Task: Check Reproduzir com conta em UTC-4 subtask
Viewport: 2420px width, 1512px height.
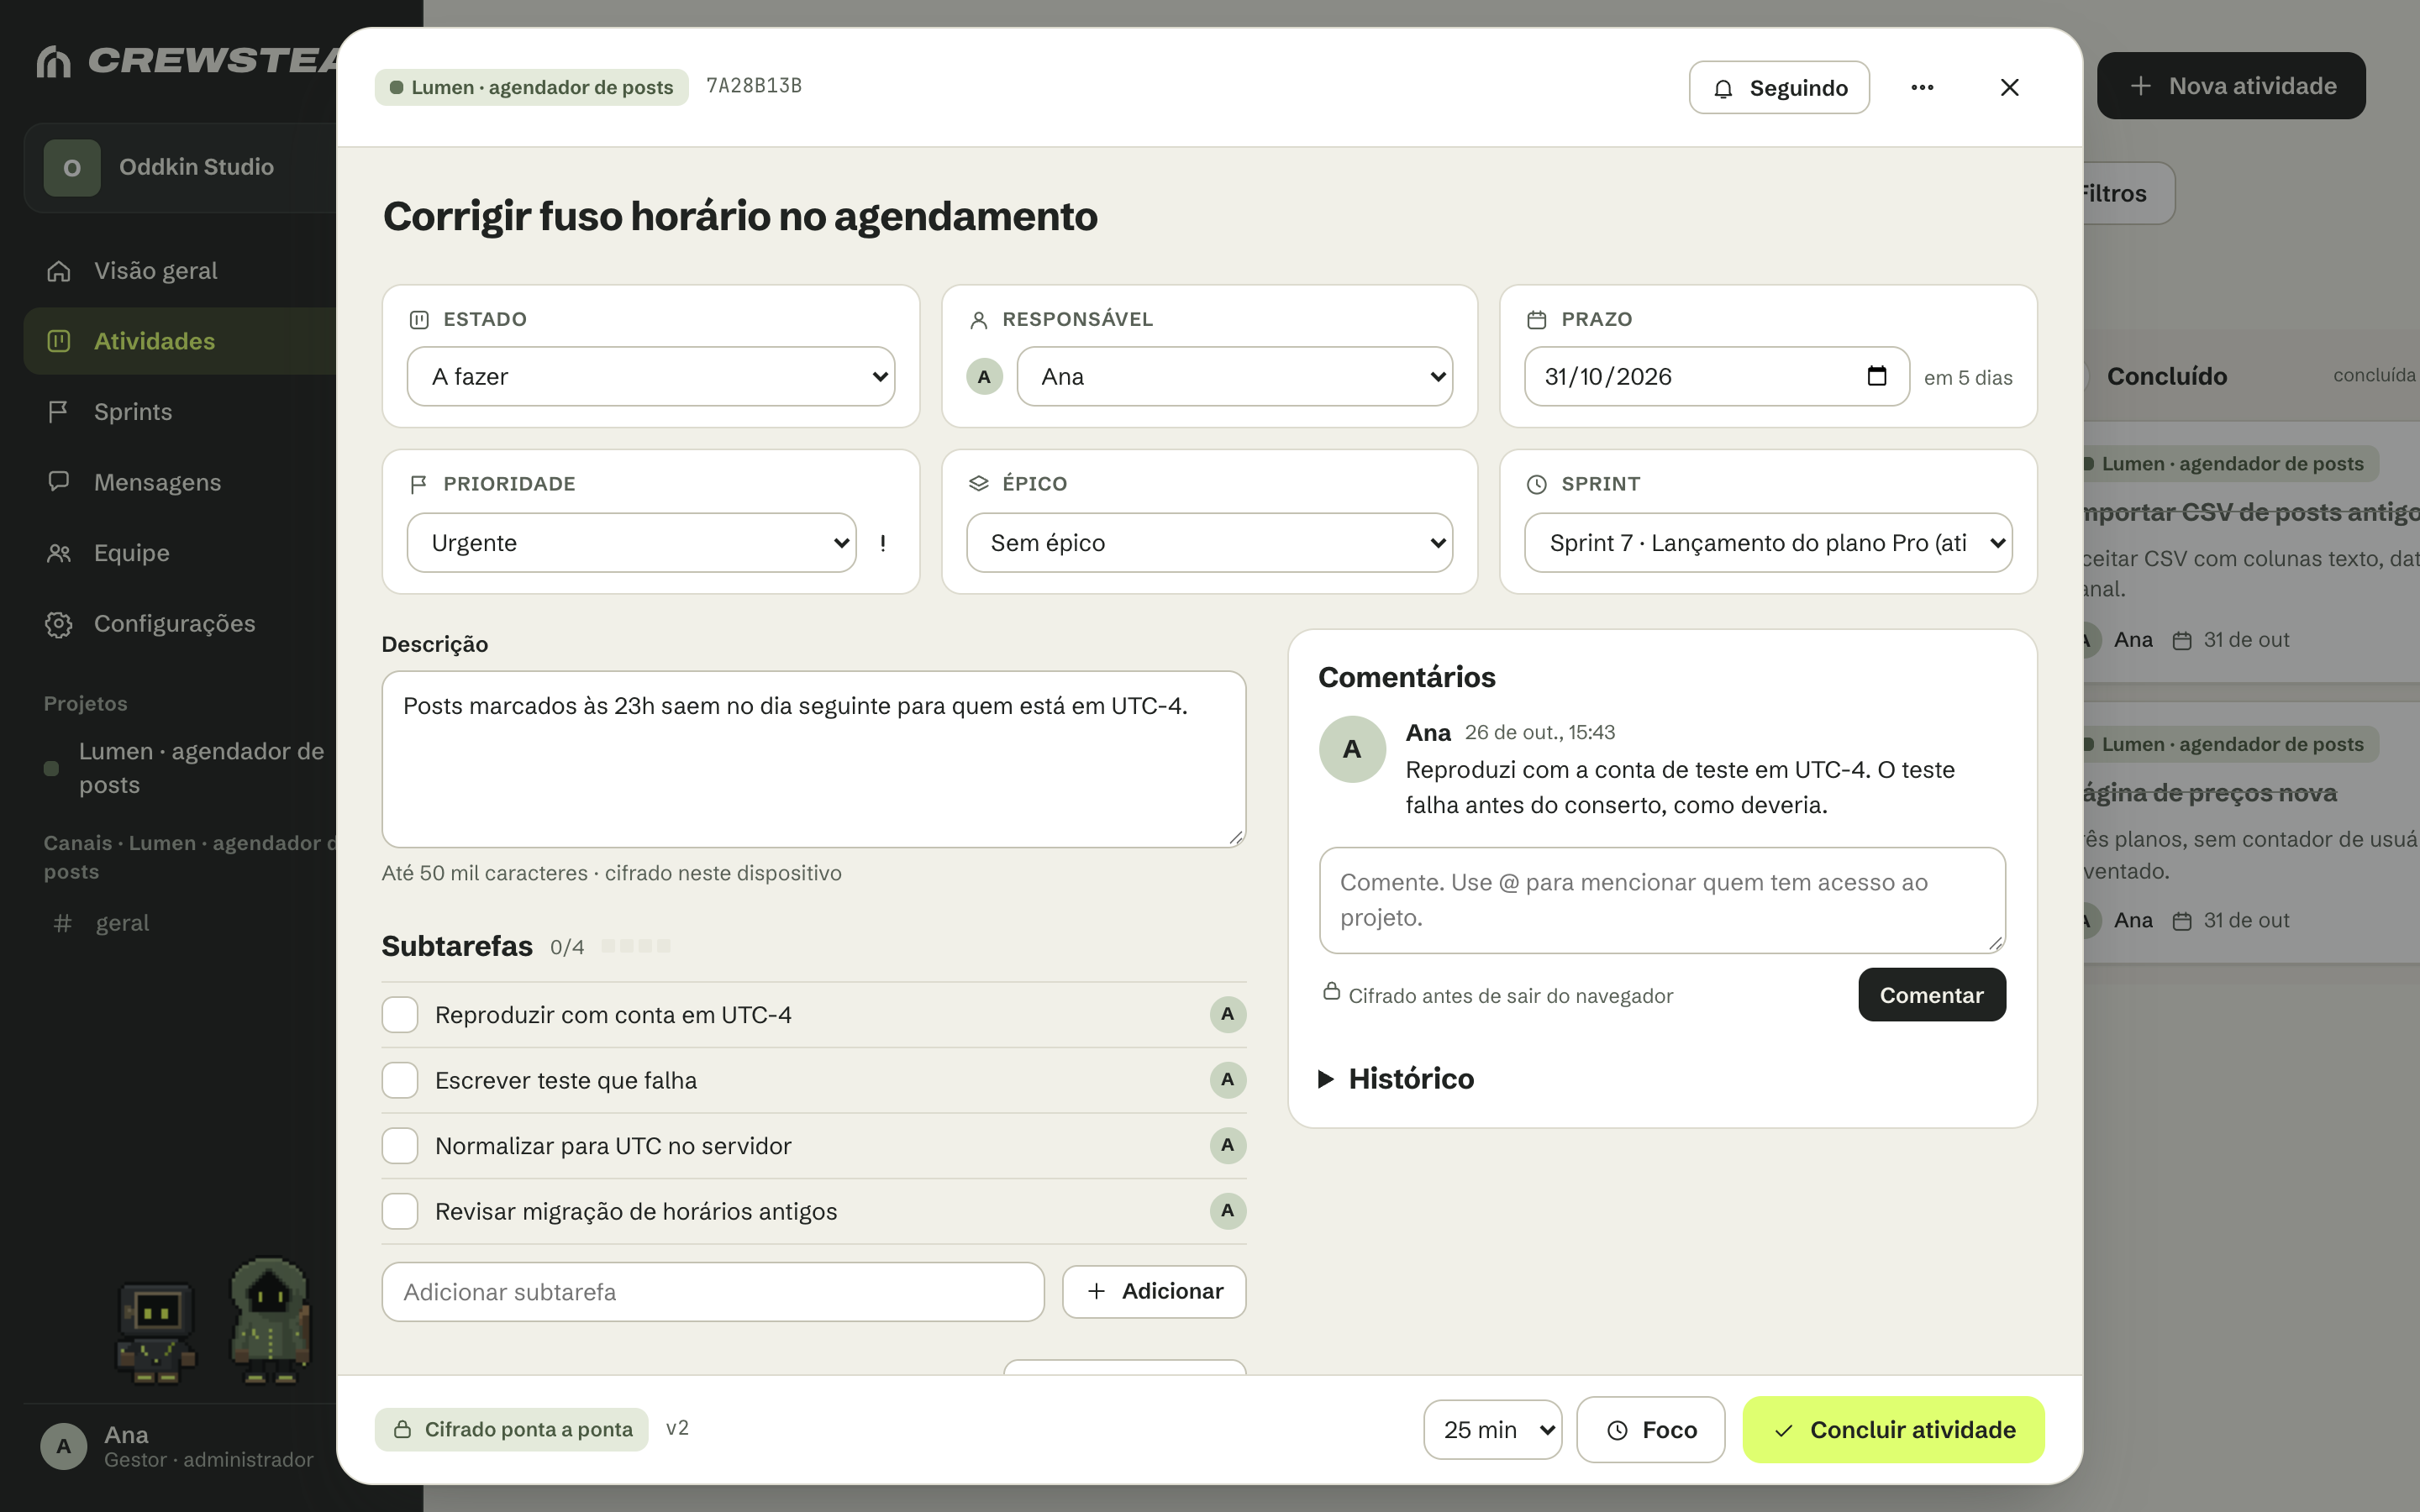Action: [400, 1014]
